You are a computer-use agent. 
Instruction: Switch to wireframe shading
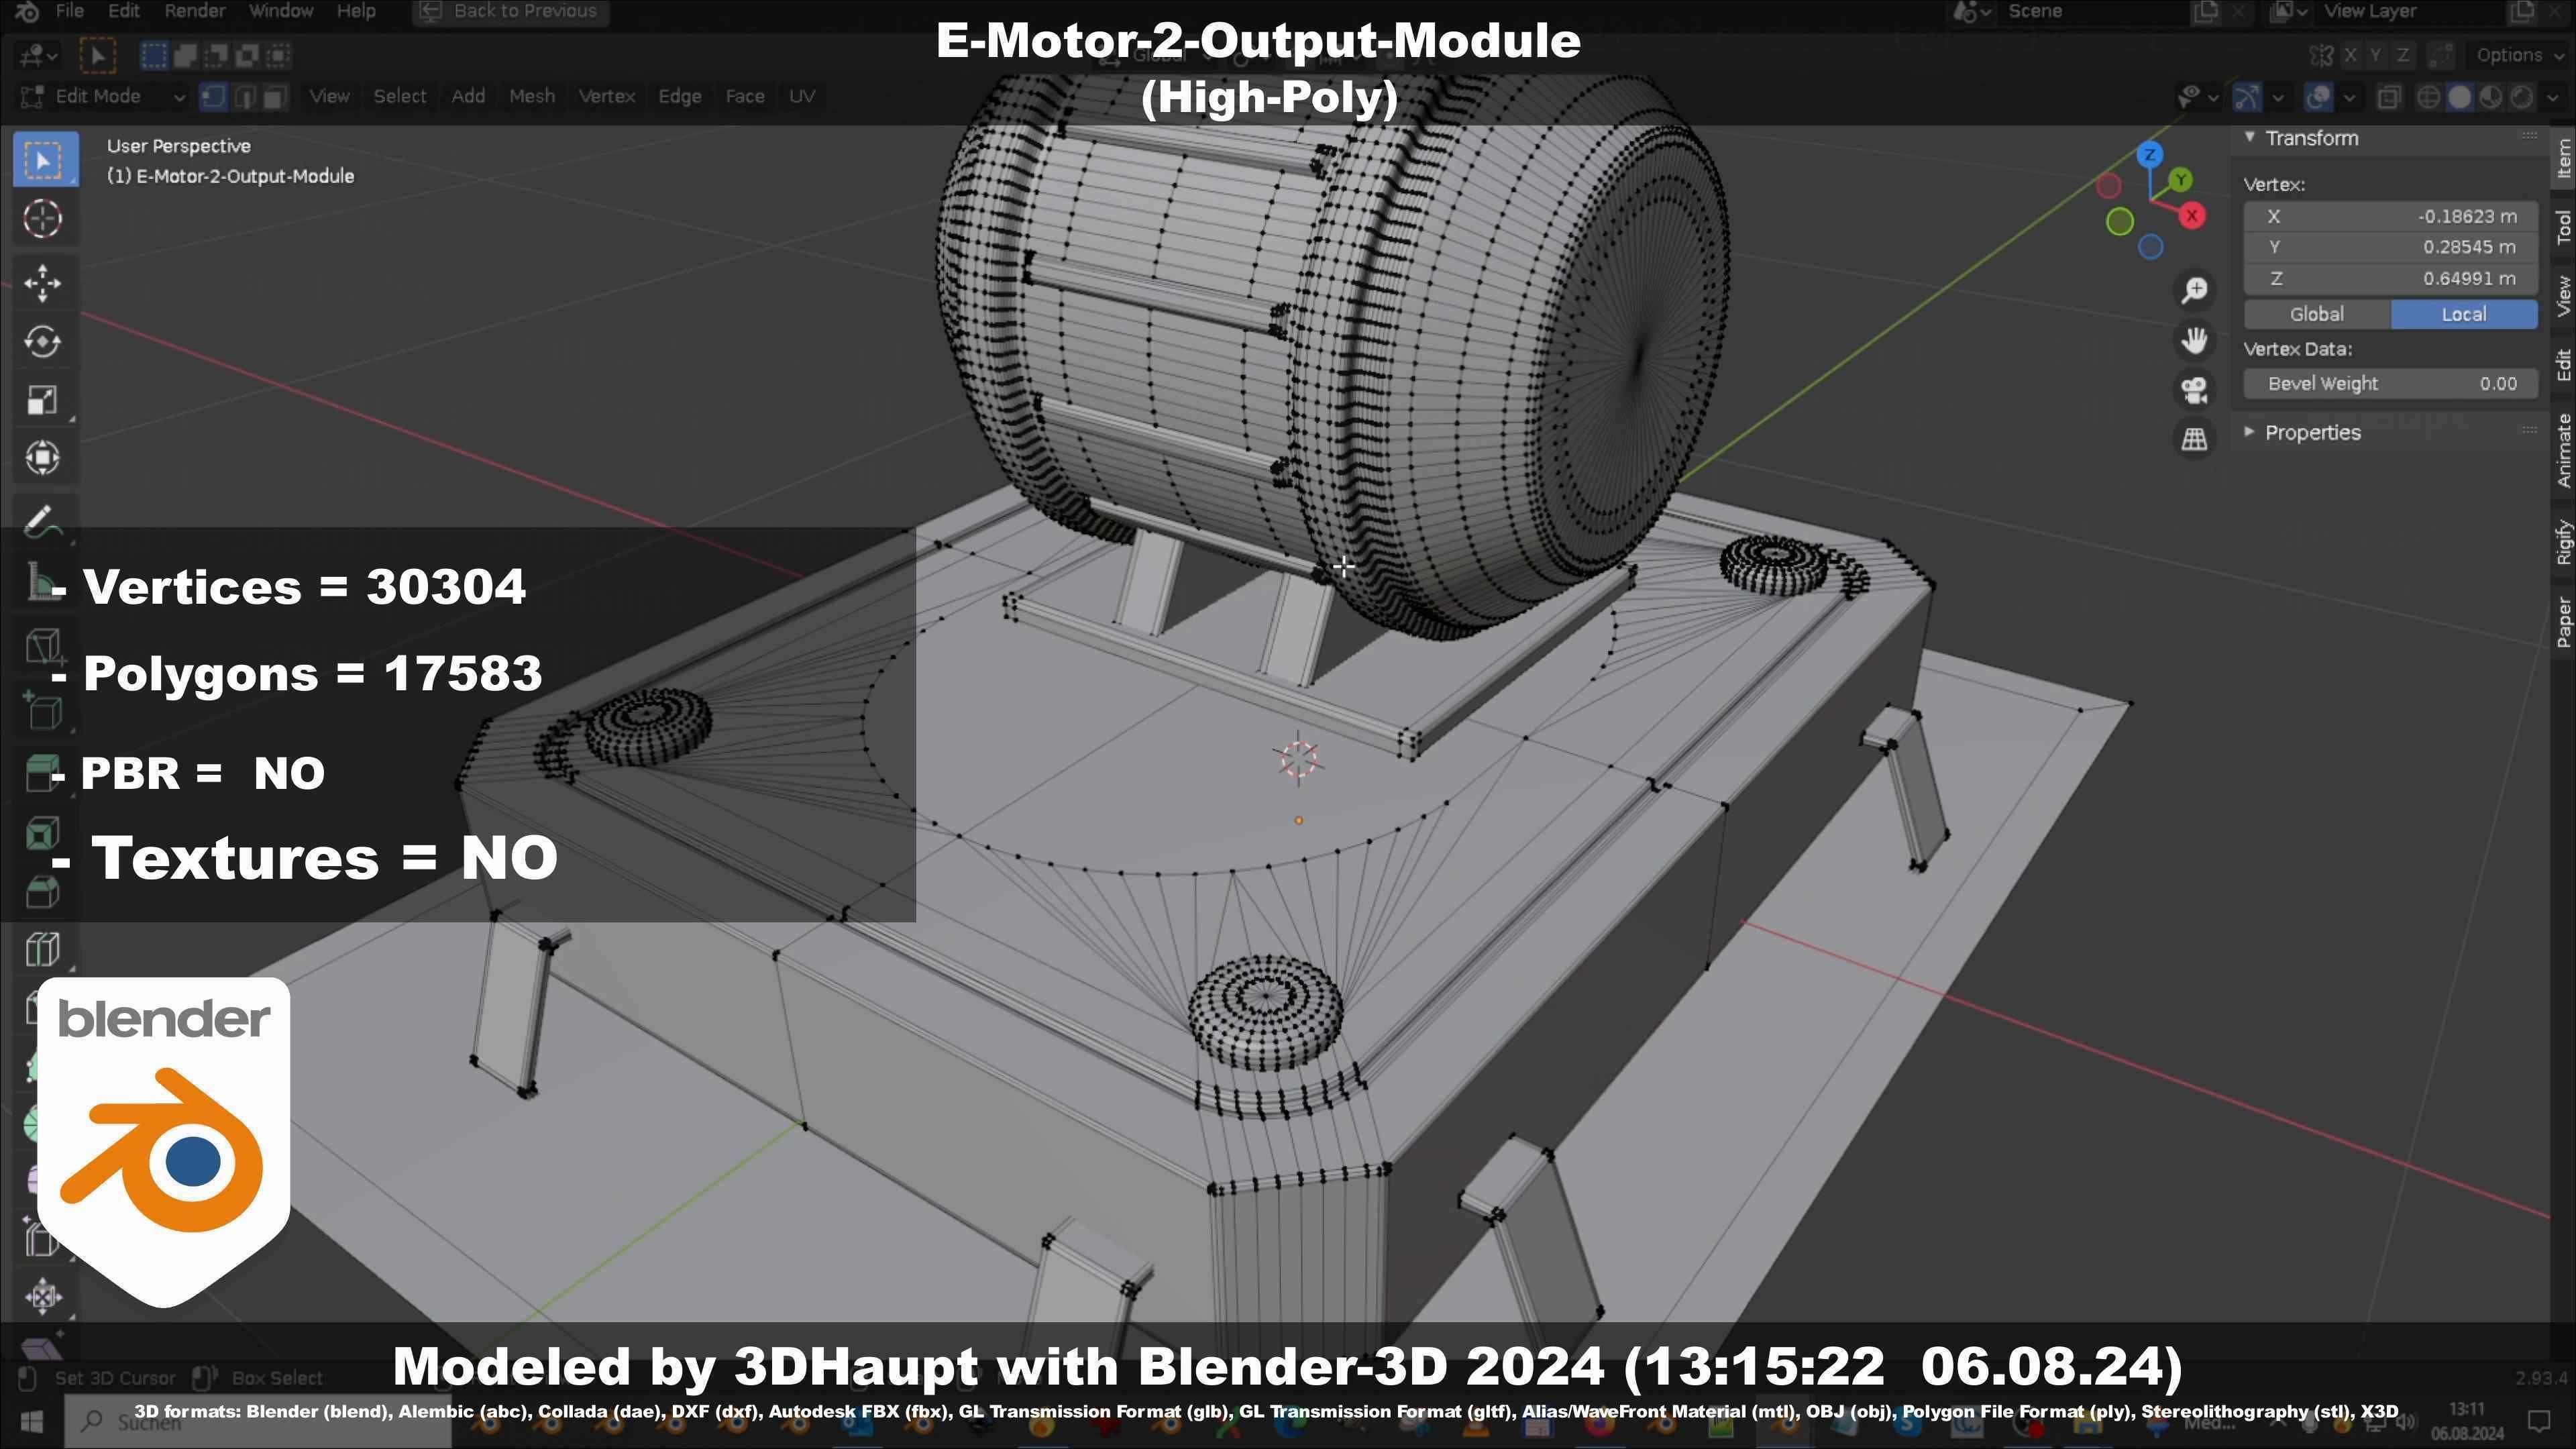pyautogui.click(x=2428, y=97)
